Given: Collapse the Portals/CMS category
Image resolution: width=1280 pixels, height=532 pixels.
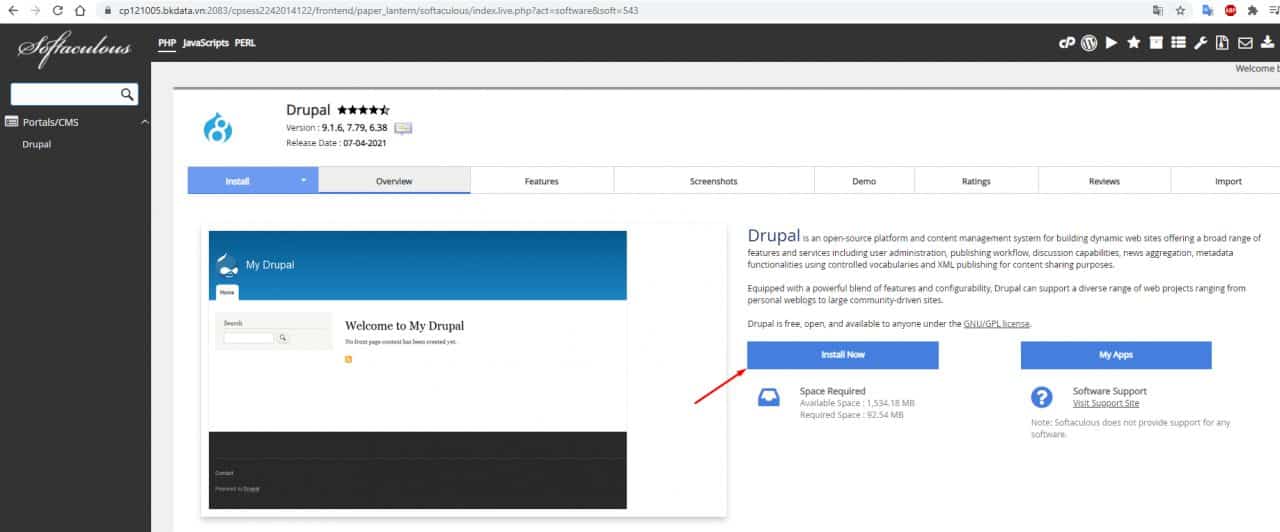Looking at the screenshot, I should pyautogui.click(x=144, y=122).
